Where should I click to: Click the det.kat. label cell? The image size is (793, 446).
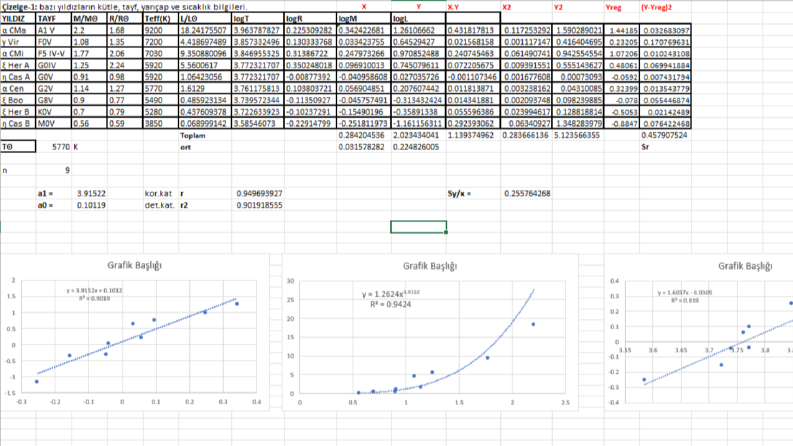tap(161, 205)
